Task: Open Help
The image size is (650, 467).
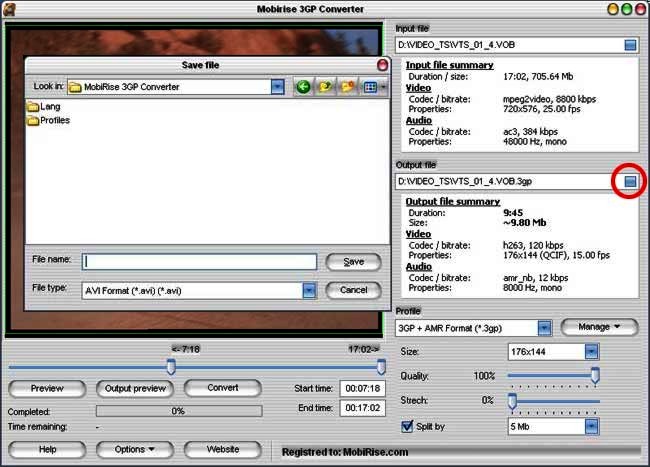Action: pyautogui.click(x=47, y=450)
